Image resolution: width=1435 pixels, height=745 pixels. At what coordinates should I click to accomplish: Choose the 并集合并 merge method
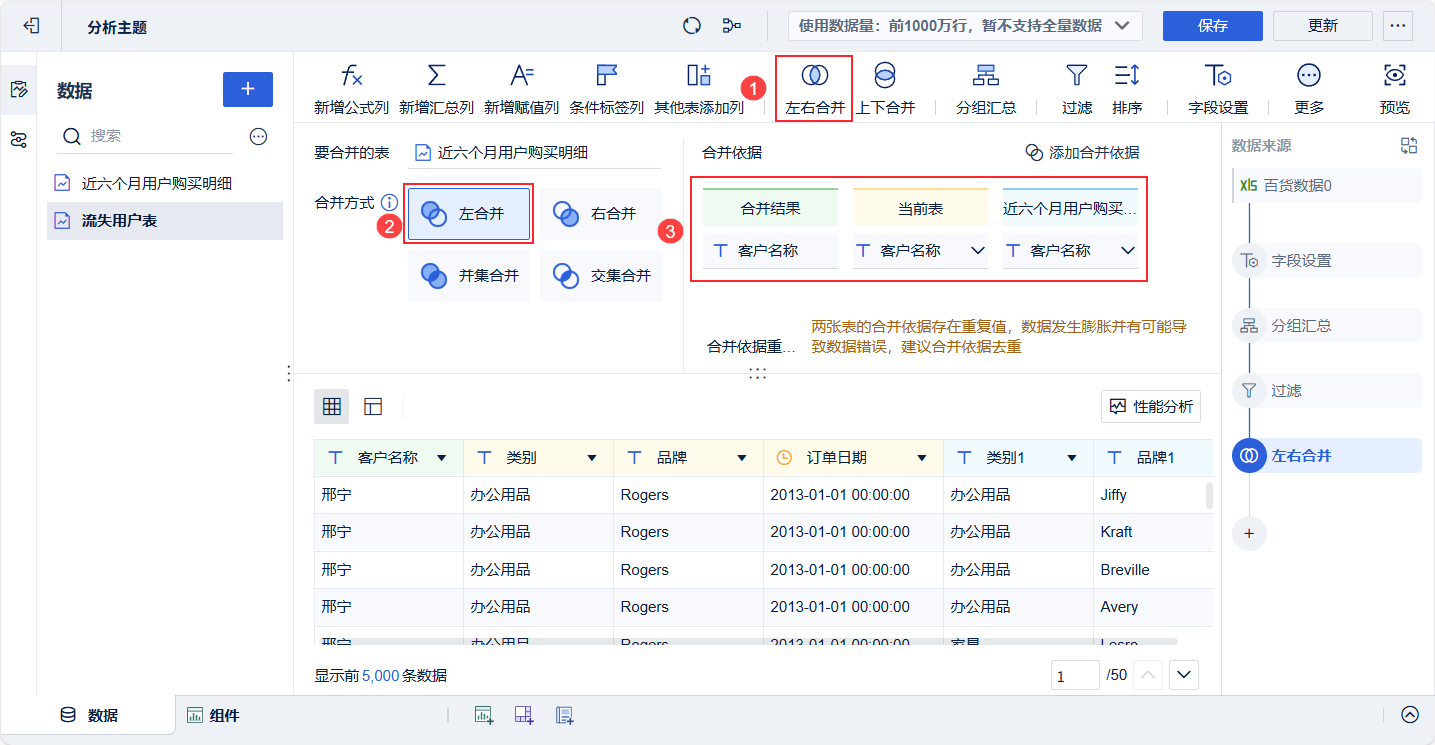(469, 276)
